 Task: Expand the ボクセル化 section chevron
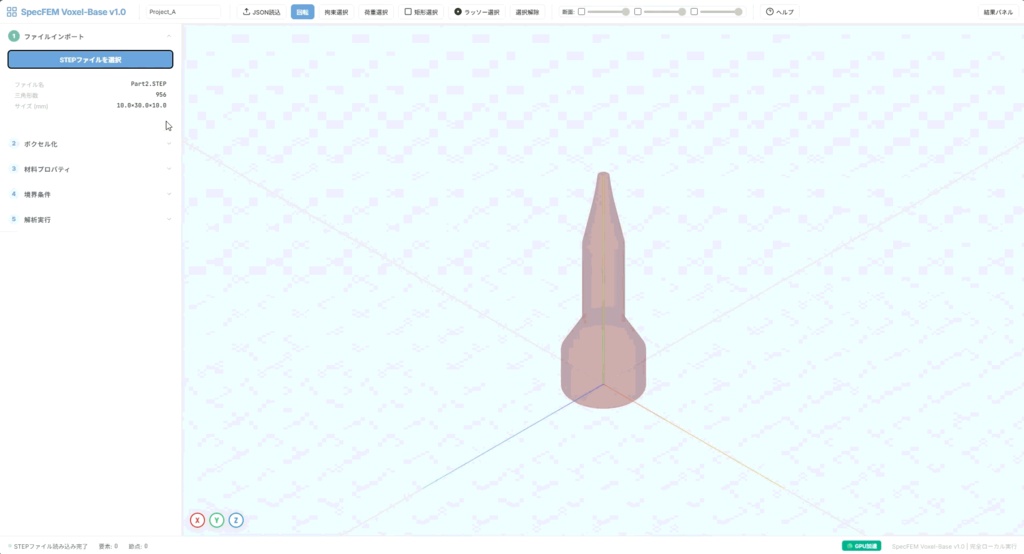(x=169, y=144)
